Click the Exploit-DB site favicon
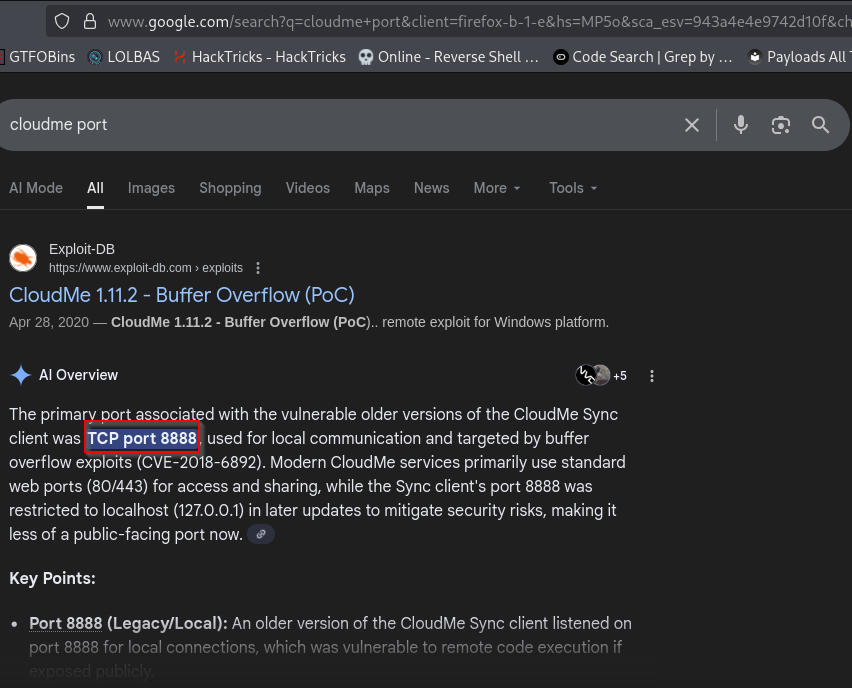The image size is (852, 688). point(23,258)
